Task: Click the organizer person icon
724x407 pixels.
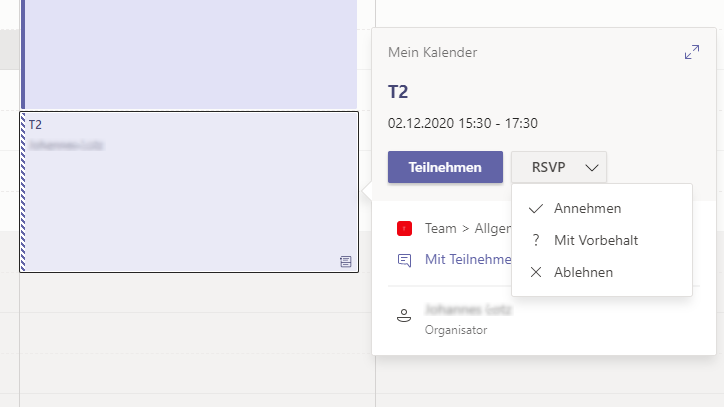Action: click(404, 315)
